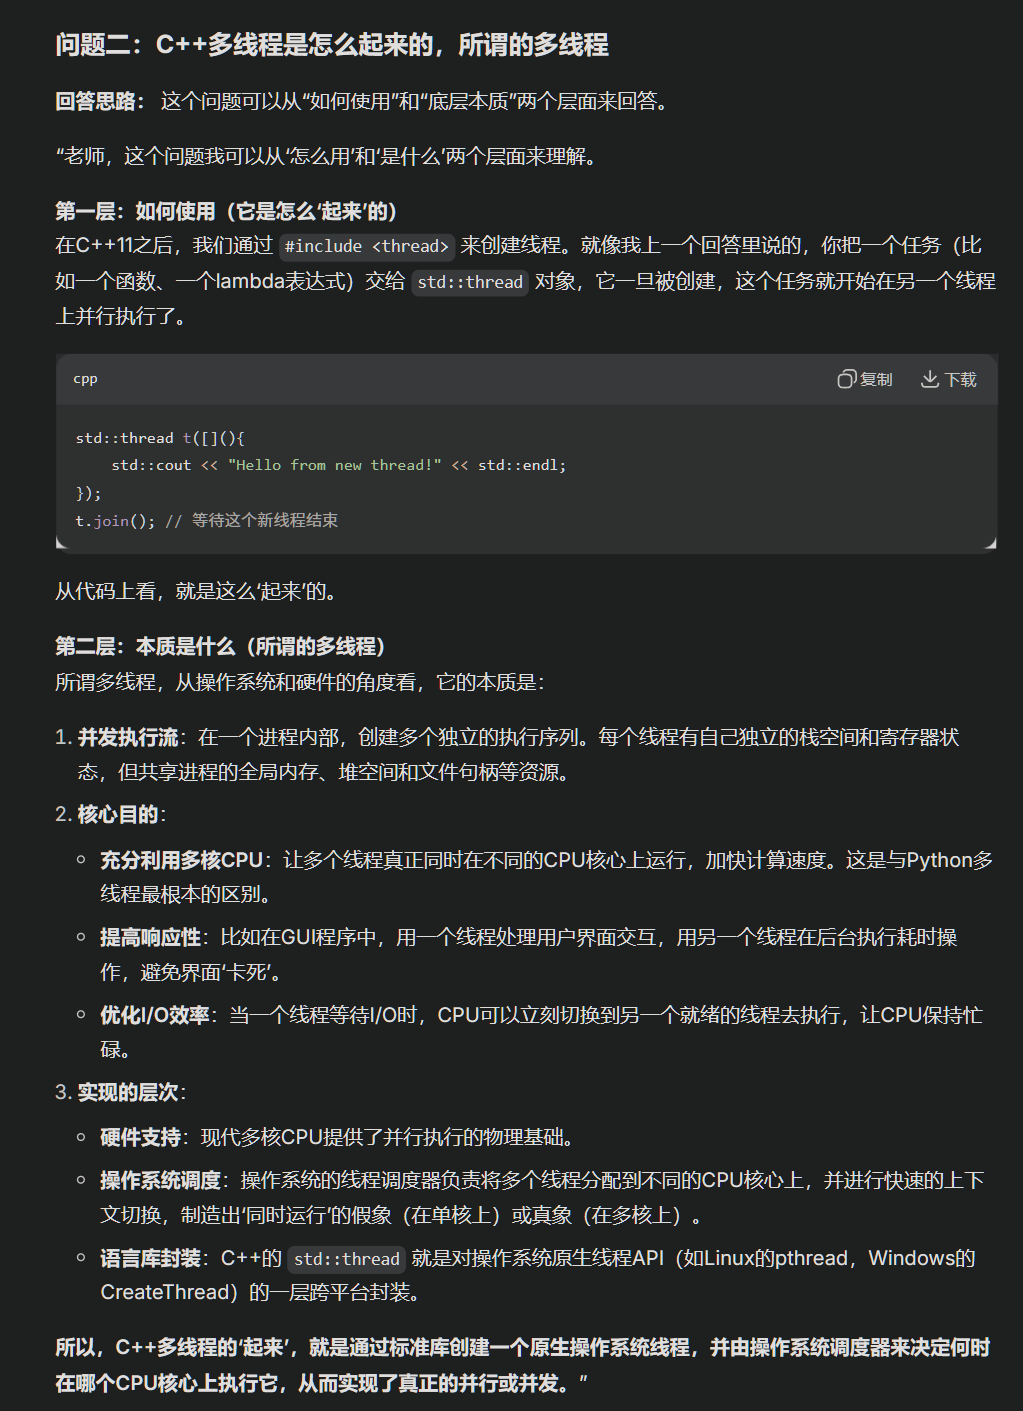Click inline code std::thread after 交给
The image size is (1023, 1411).
tap(470, 282)
